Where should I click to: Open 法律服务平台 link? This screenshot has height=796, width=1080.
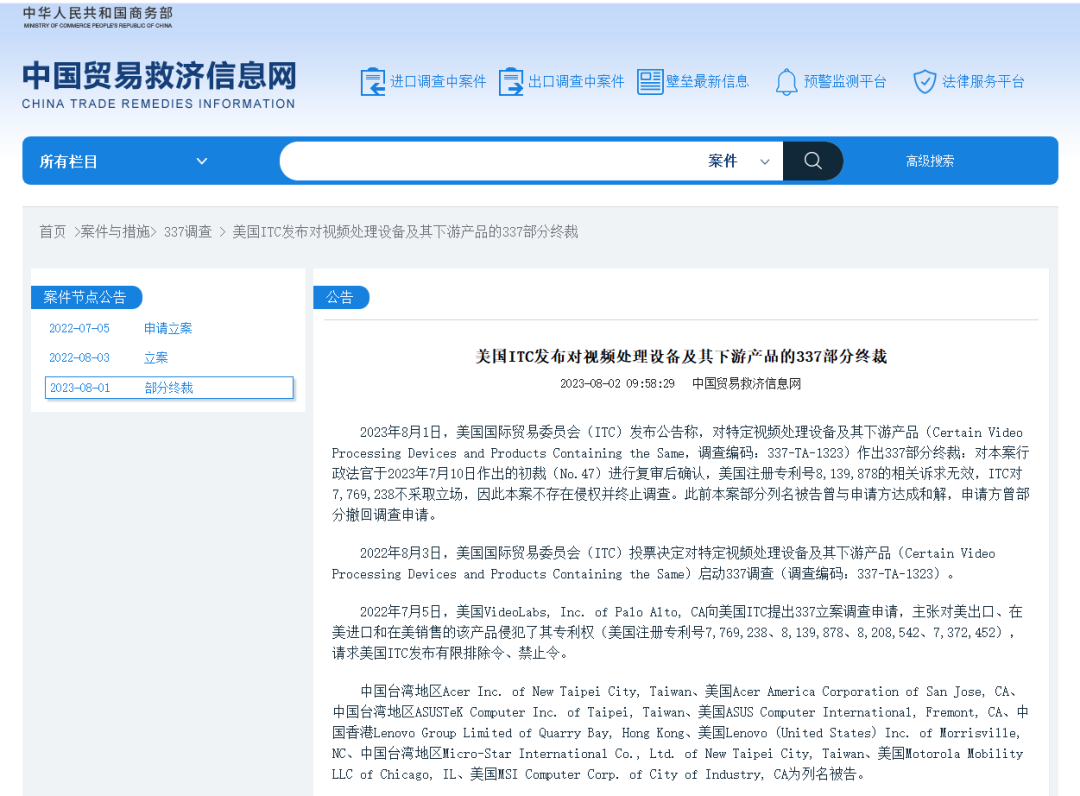point(983,82)
